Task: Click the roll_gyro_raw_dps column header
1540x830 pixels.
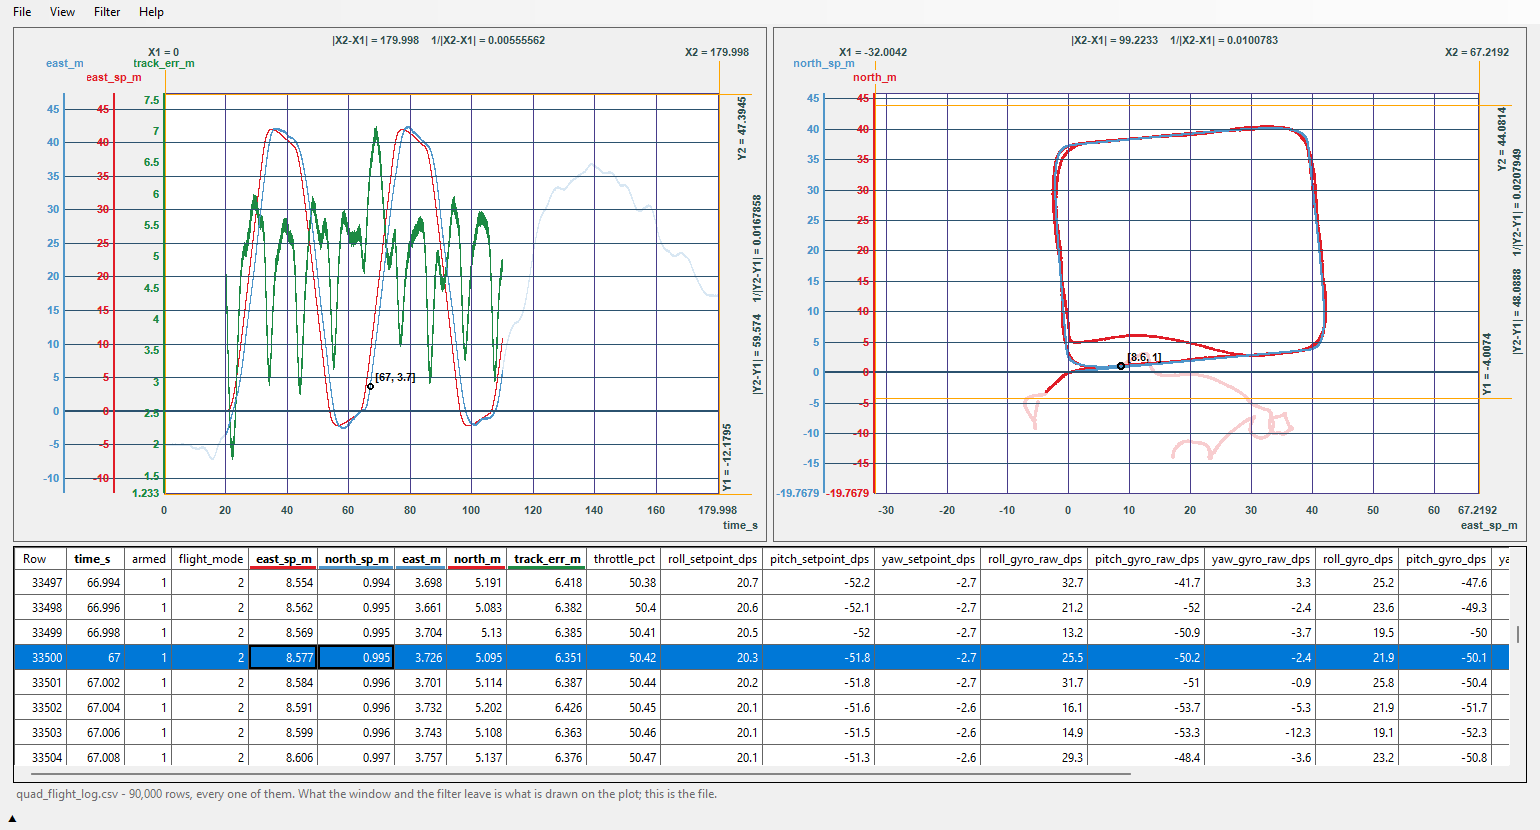Action: (x=1035, y=559)
